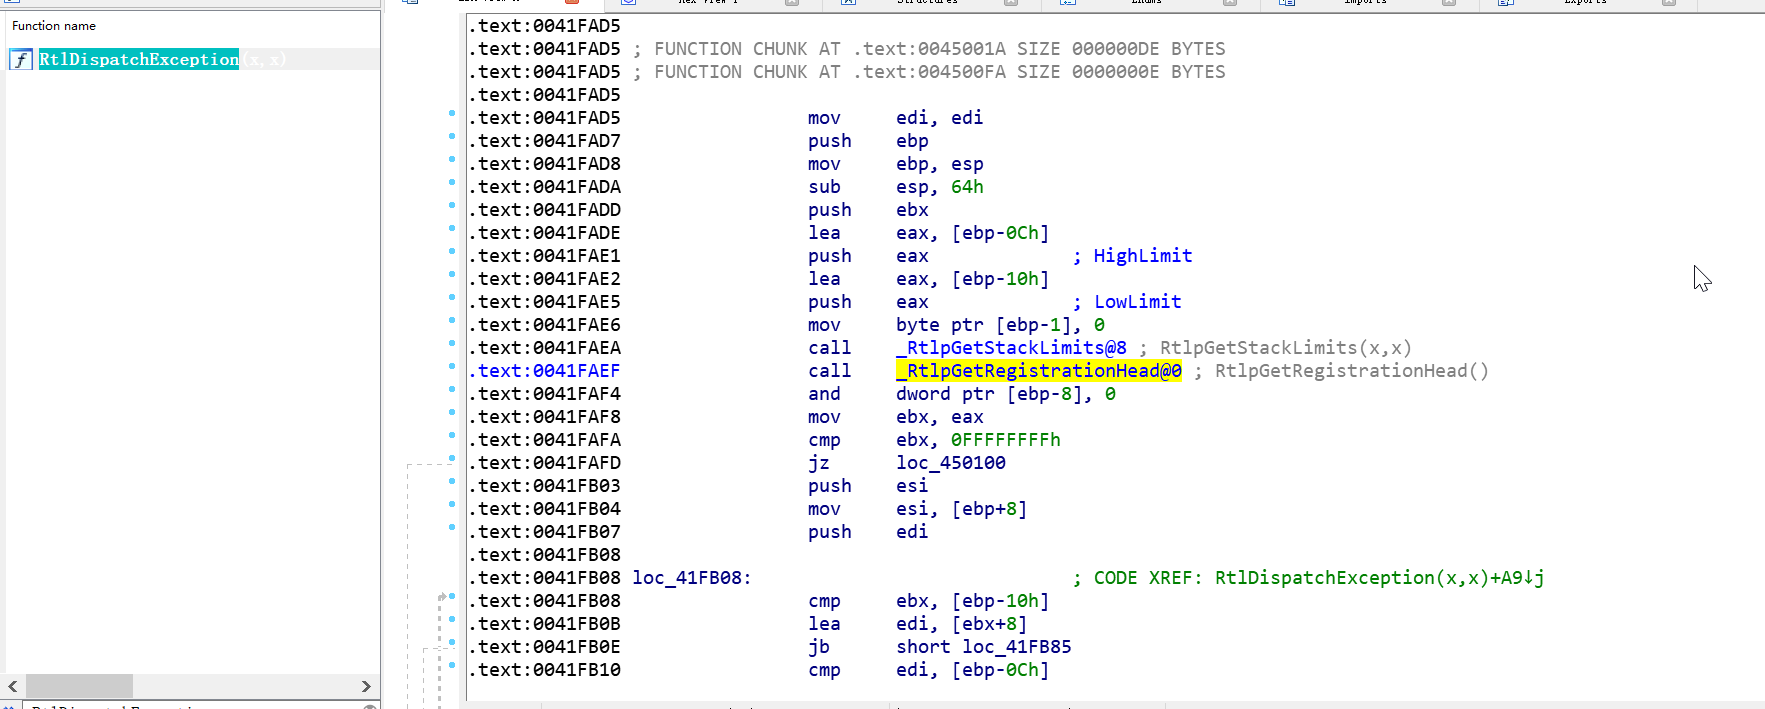
Task: Click the 64h operand in sub esp
Action: tap(967, 187)
